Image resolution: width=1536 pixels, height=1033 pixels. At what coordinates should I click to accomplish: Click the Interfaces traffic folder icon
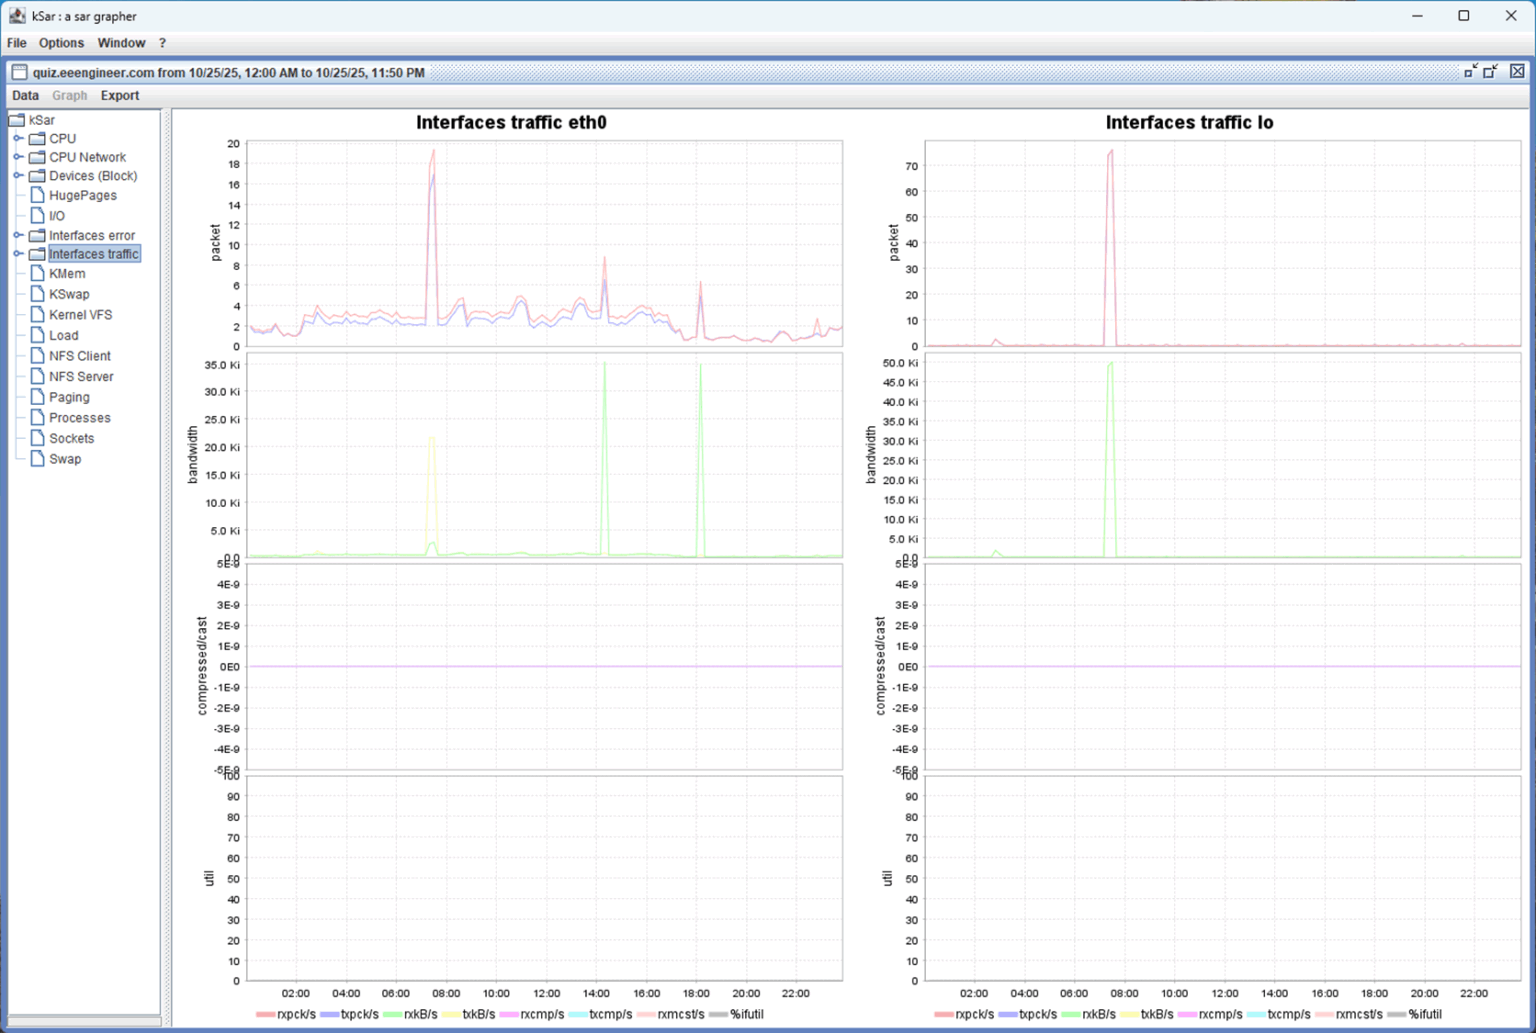click(x=38, y=254)
